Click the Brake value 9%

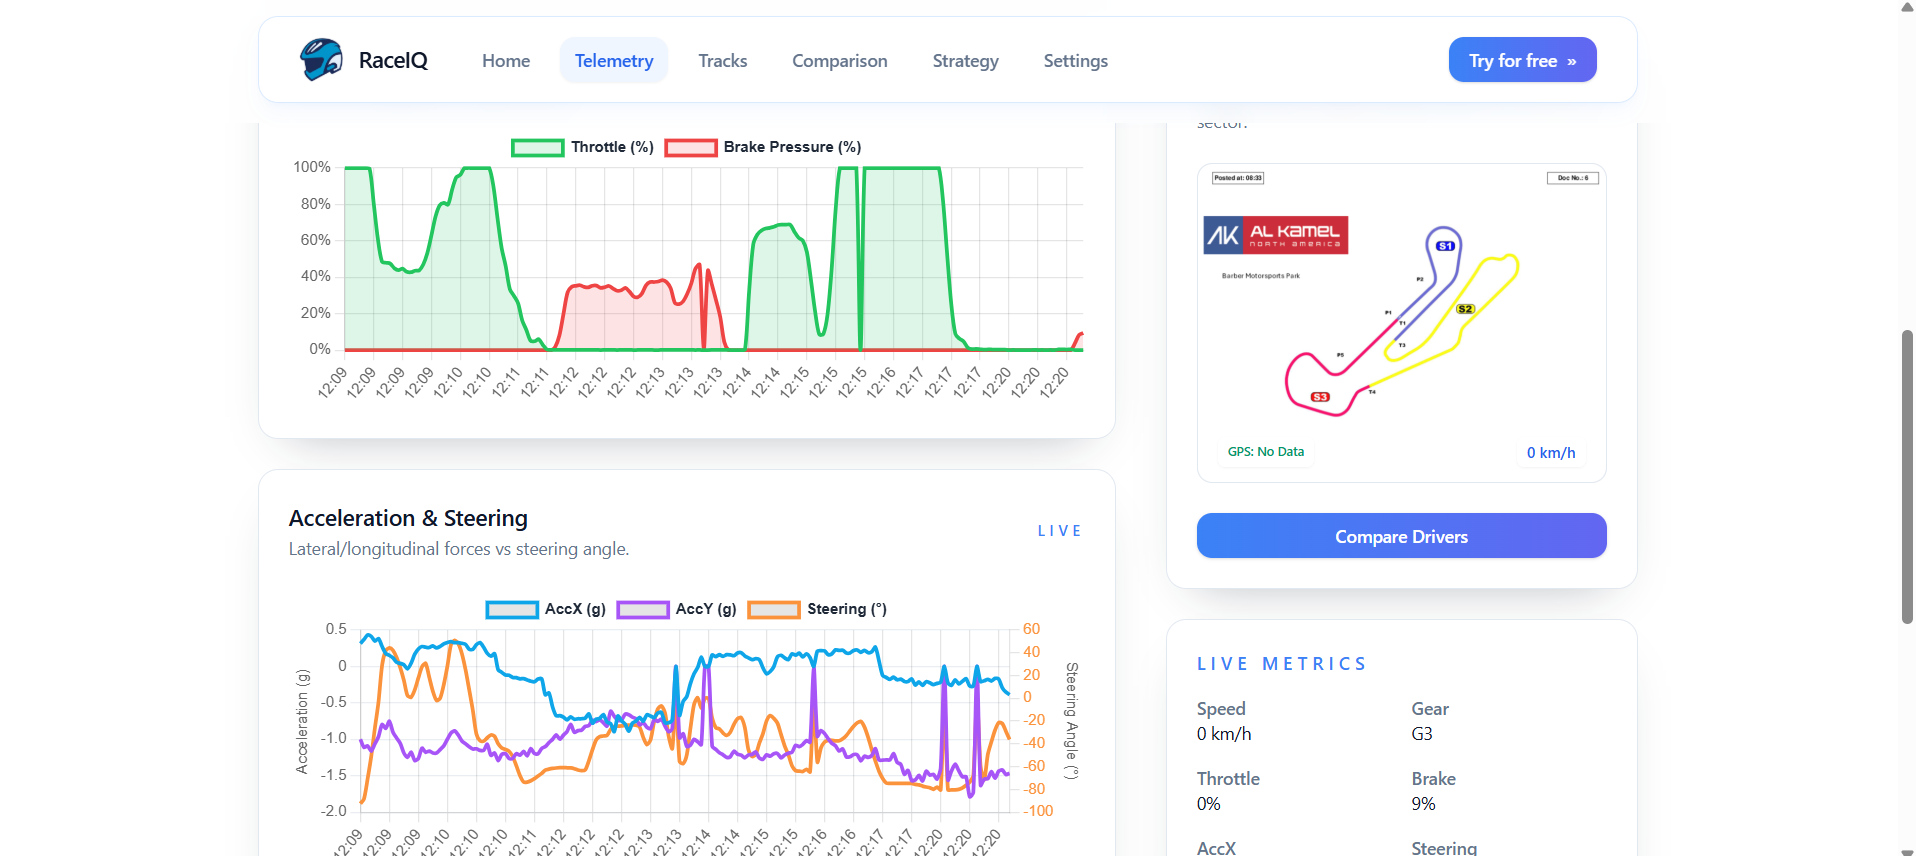pos(1423,804)
